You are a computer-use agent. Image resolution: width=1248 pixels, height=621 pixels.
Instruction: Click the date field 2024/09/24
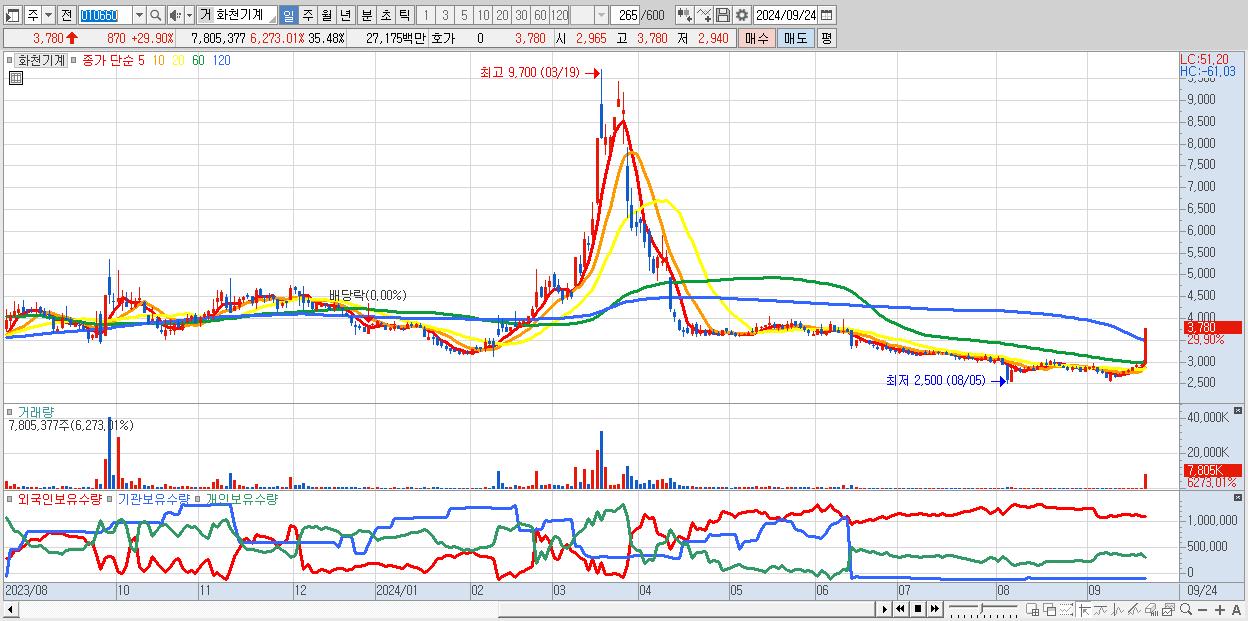785,15
